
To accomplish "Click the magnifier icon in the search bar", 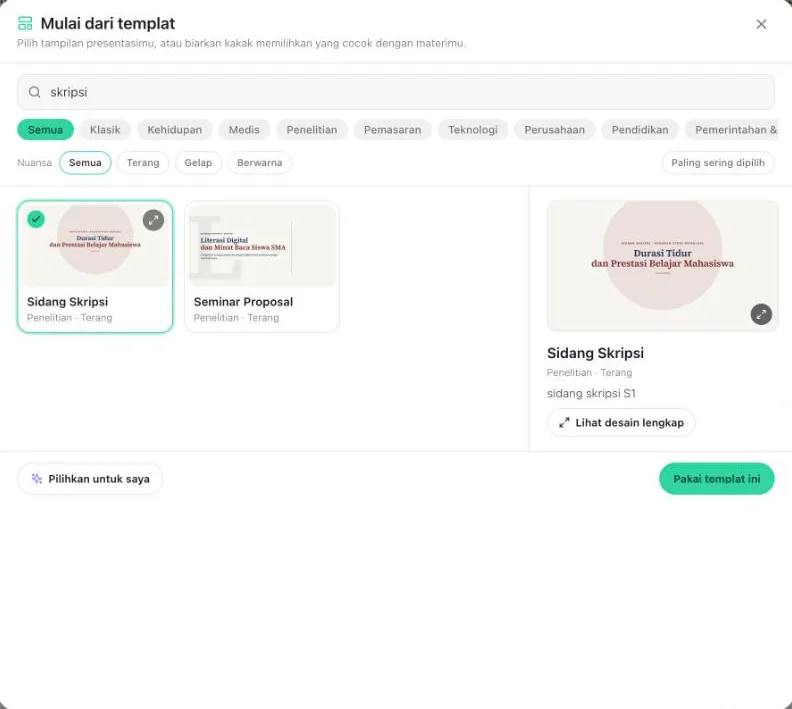I will tap(34, 92).
